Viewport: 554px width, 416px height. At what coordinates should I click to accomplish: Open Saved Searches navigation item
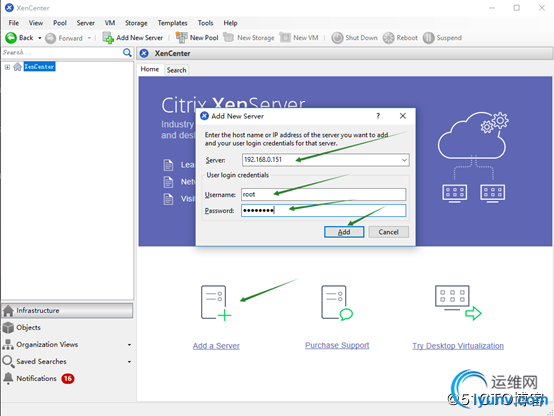coord(41,361)
